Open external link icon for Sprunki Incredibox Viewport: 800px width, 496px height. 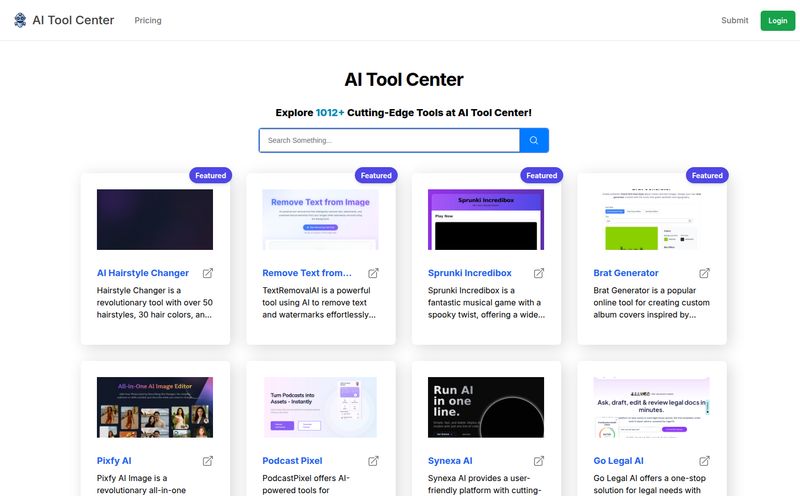pyautogui.click(x=539, y=273)
